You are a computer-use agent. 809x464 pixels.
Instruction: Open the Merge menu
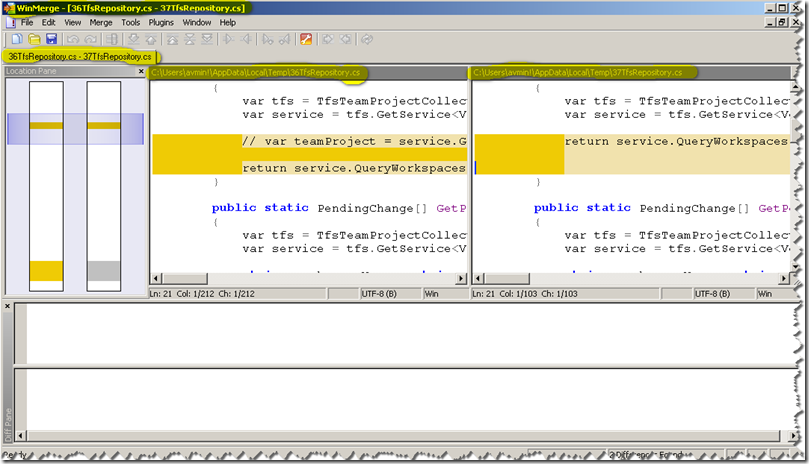(x=101, y=23)
